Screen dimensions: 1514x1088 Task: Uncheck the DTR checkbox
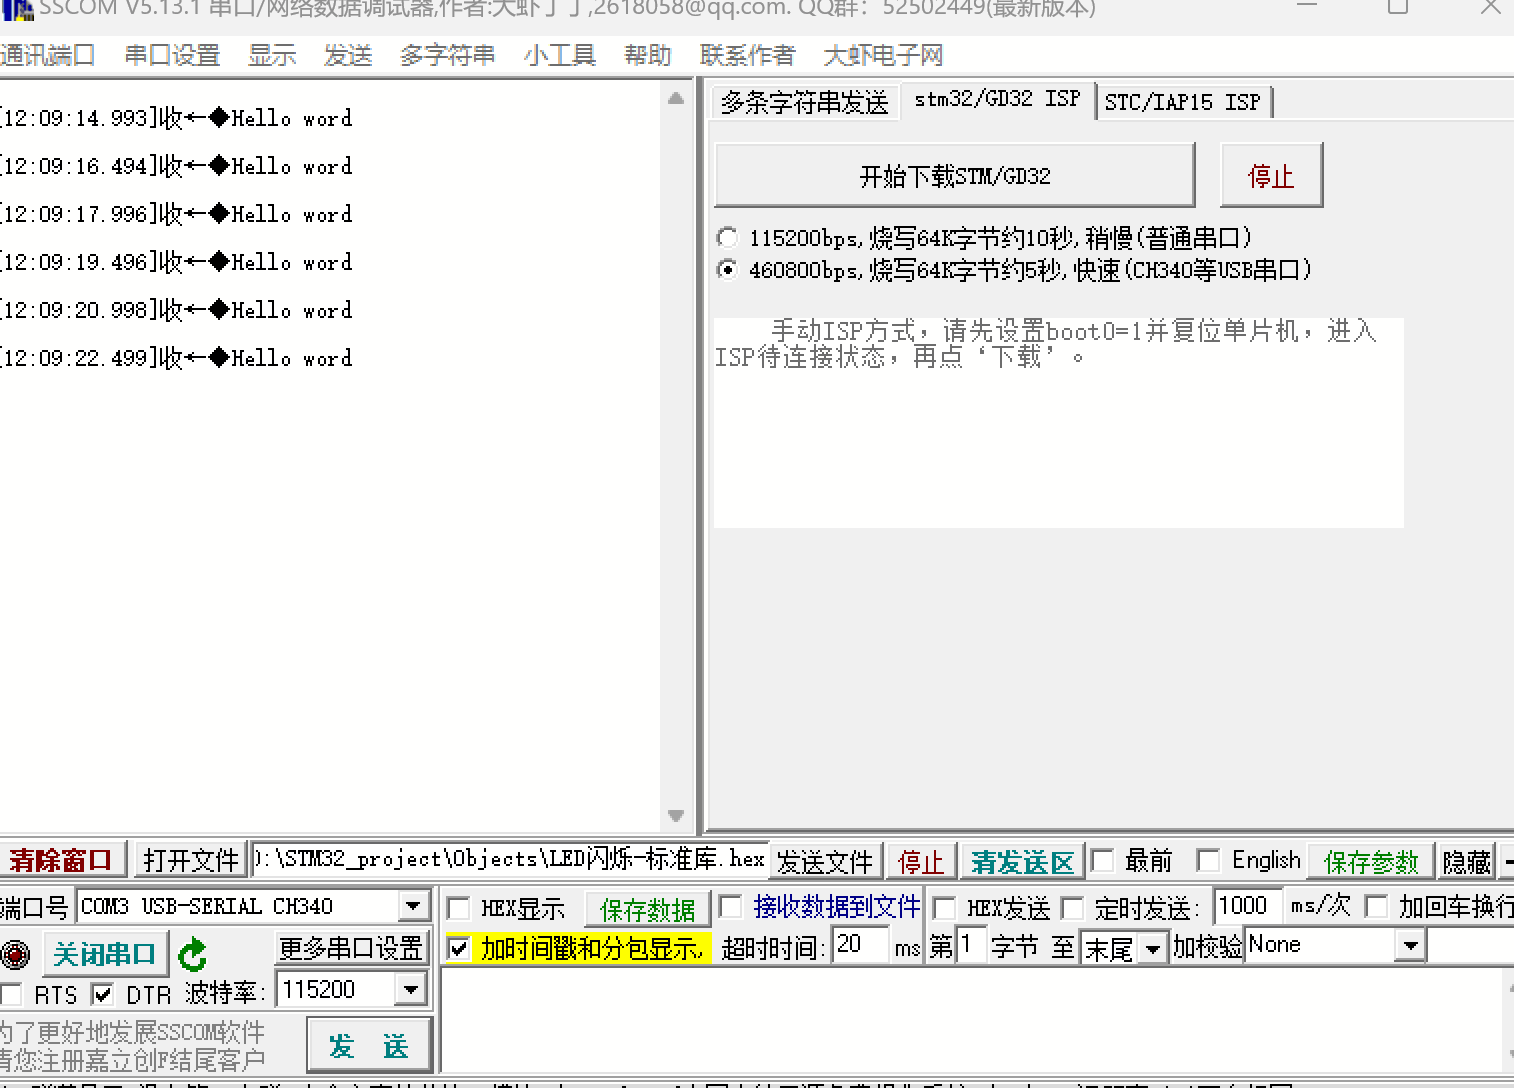pos(102,994)
